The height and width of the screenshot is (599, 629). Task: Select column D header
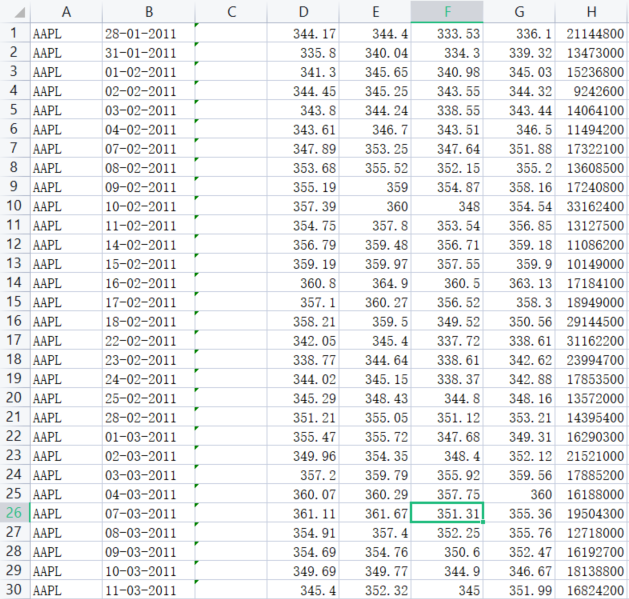tap(303, 12)
